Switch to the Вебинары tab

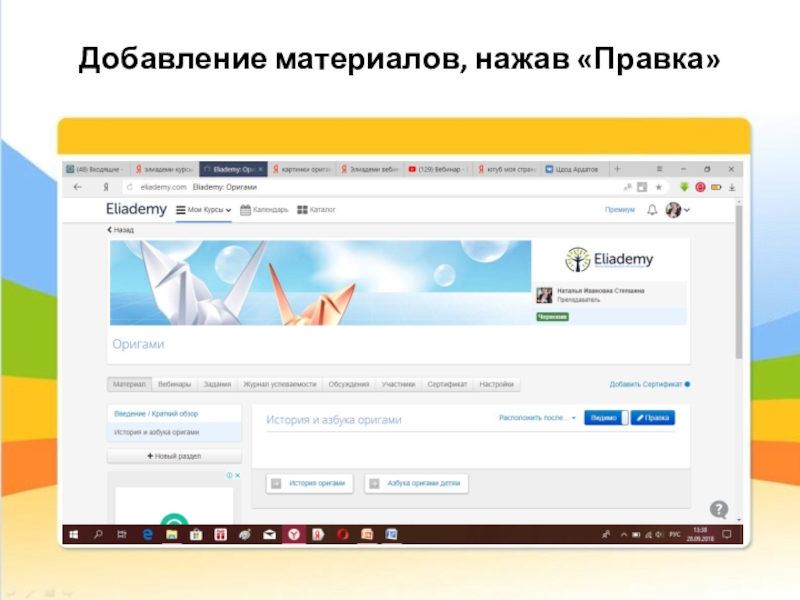(174, 384)
